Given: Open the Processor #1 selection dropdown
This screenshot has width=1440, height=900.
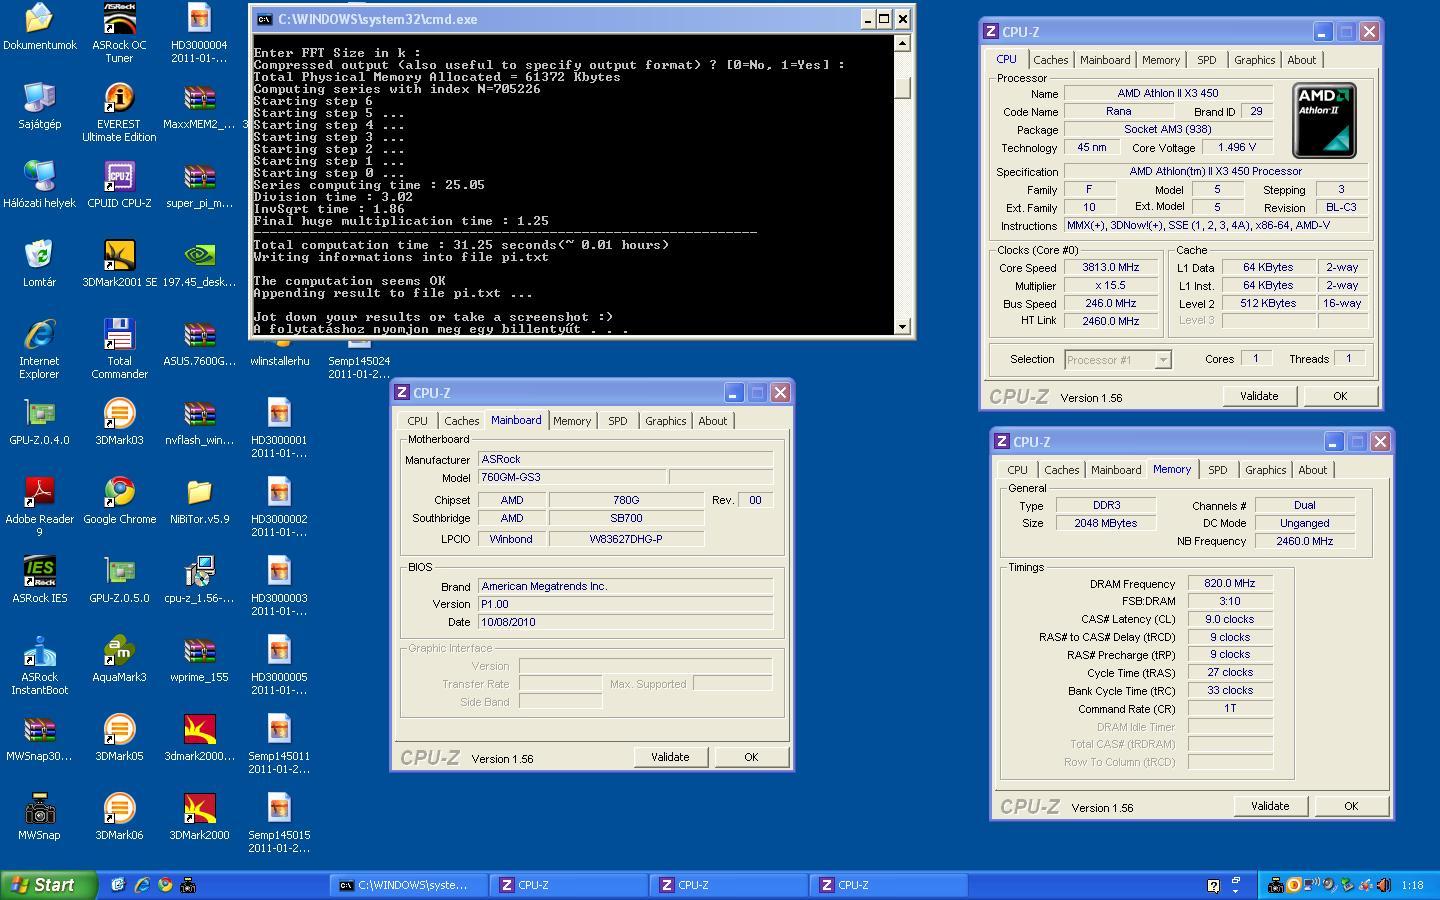Looking at the screenshot, I should [x=1117, y=360].
